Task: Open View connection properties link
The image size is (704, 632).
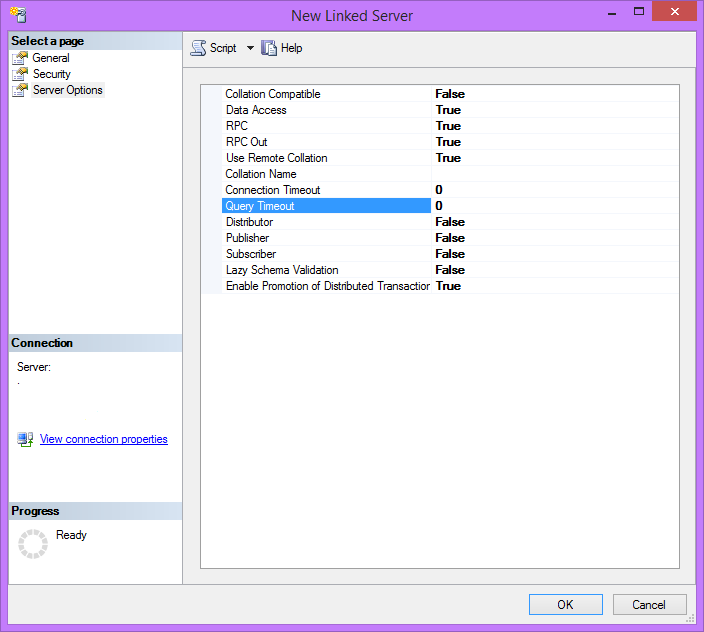Action: pos(104,439)
